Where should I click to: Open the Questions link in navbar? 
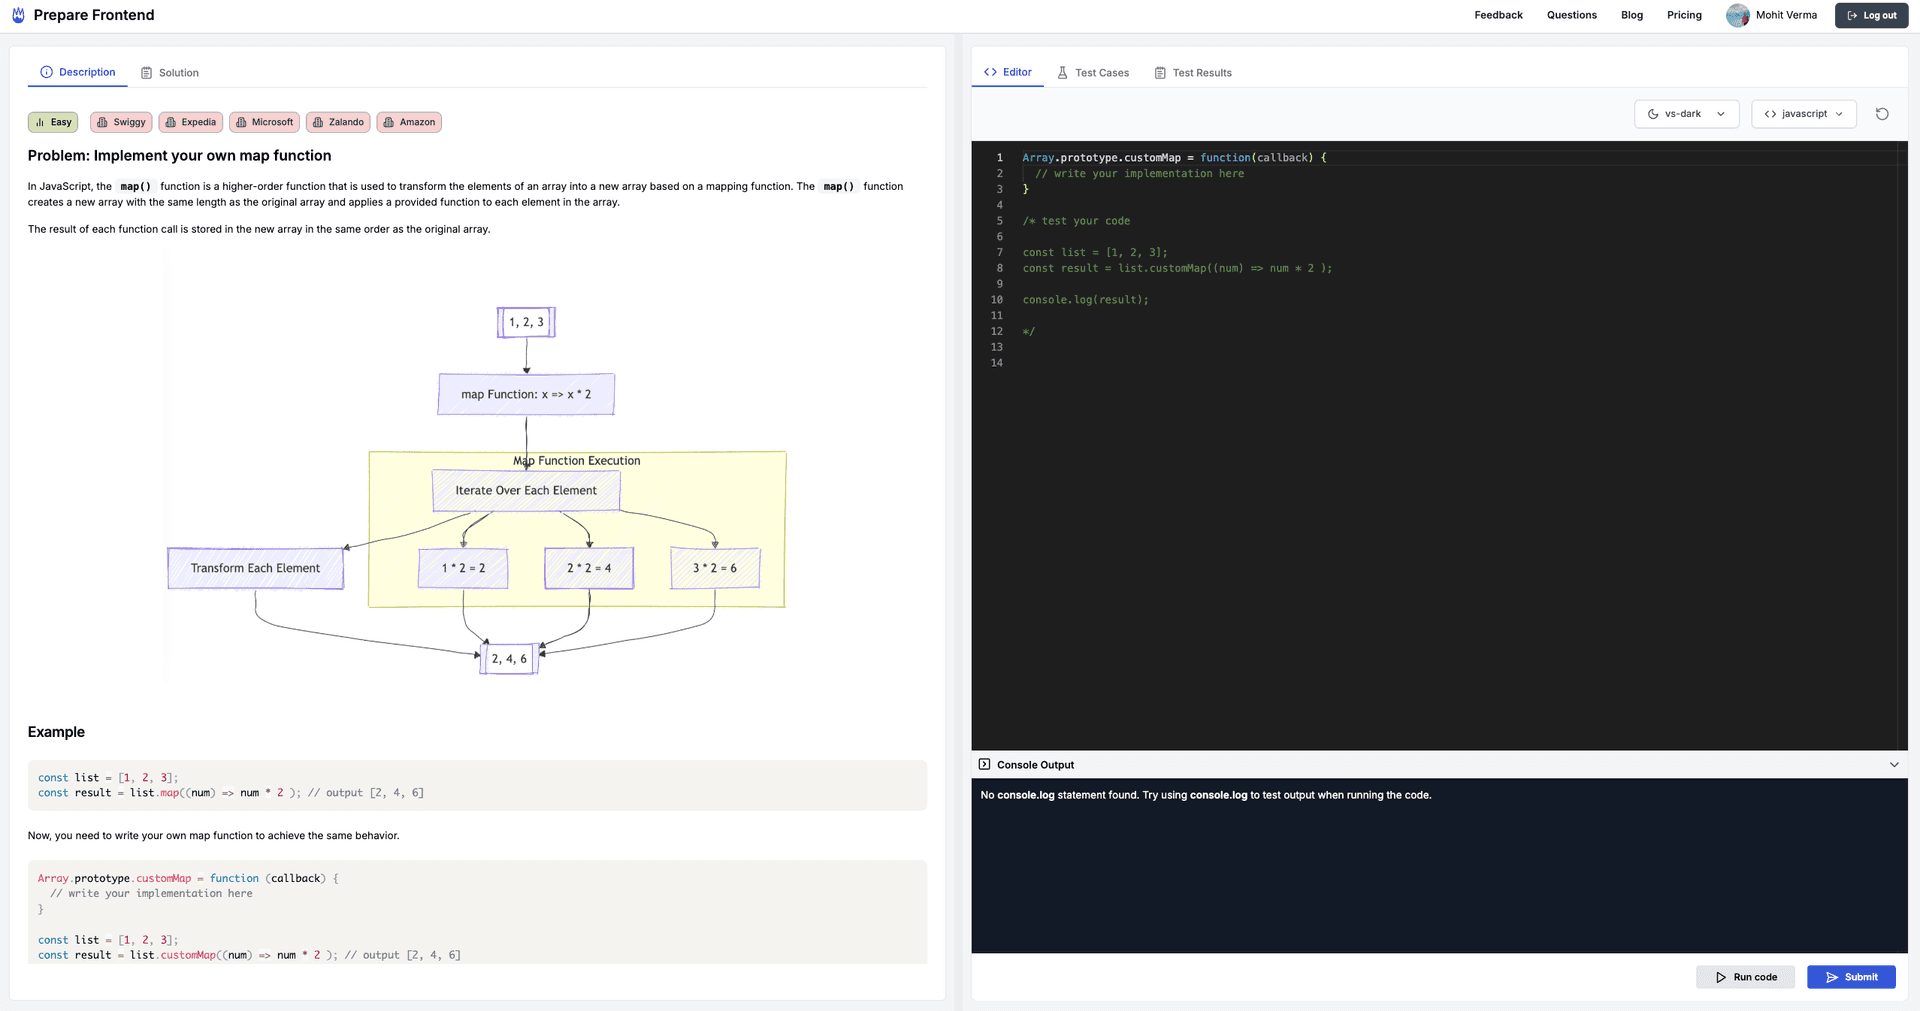click(x=1571, y=15)
